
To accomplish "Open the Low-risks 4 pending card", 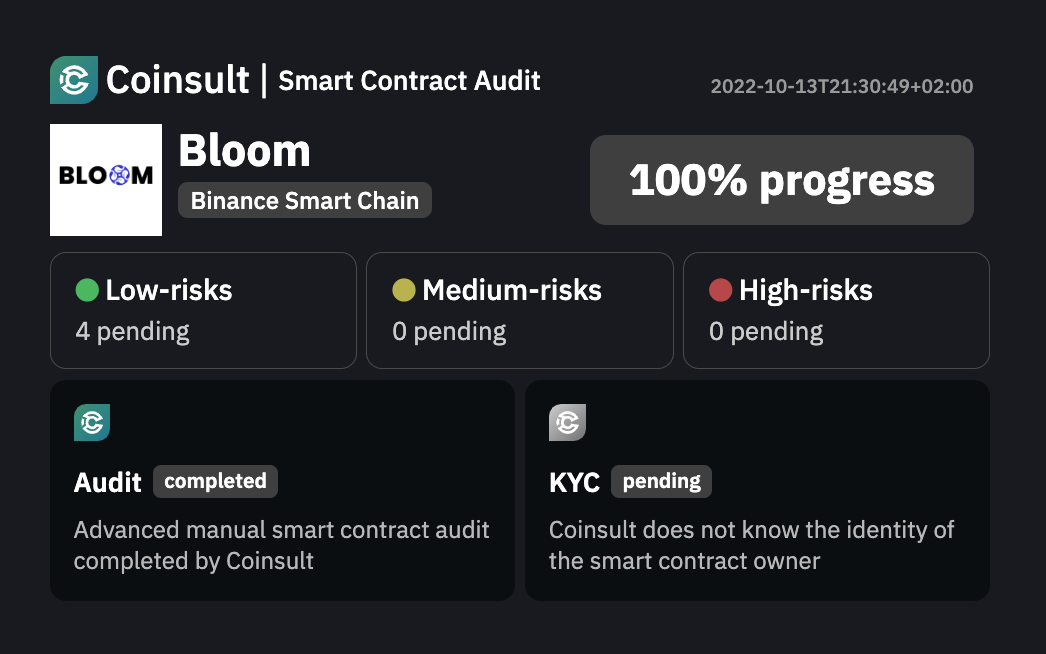I will (203, 310).
